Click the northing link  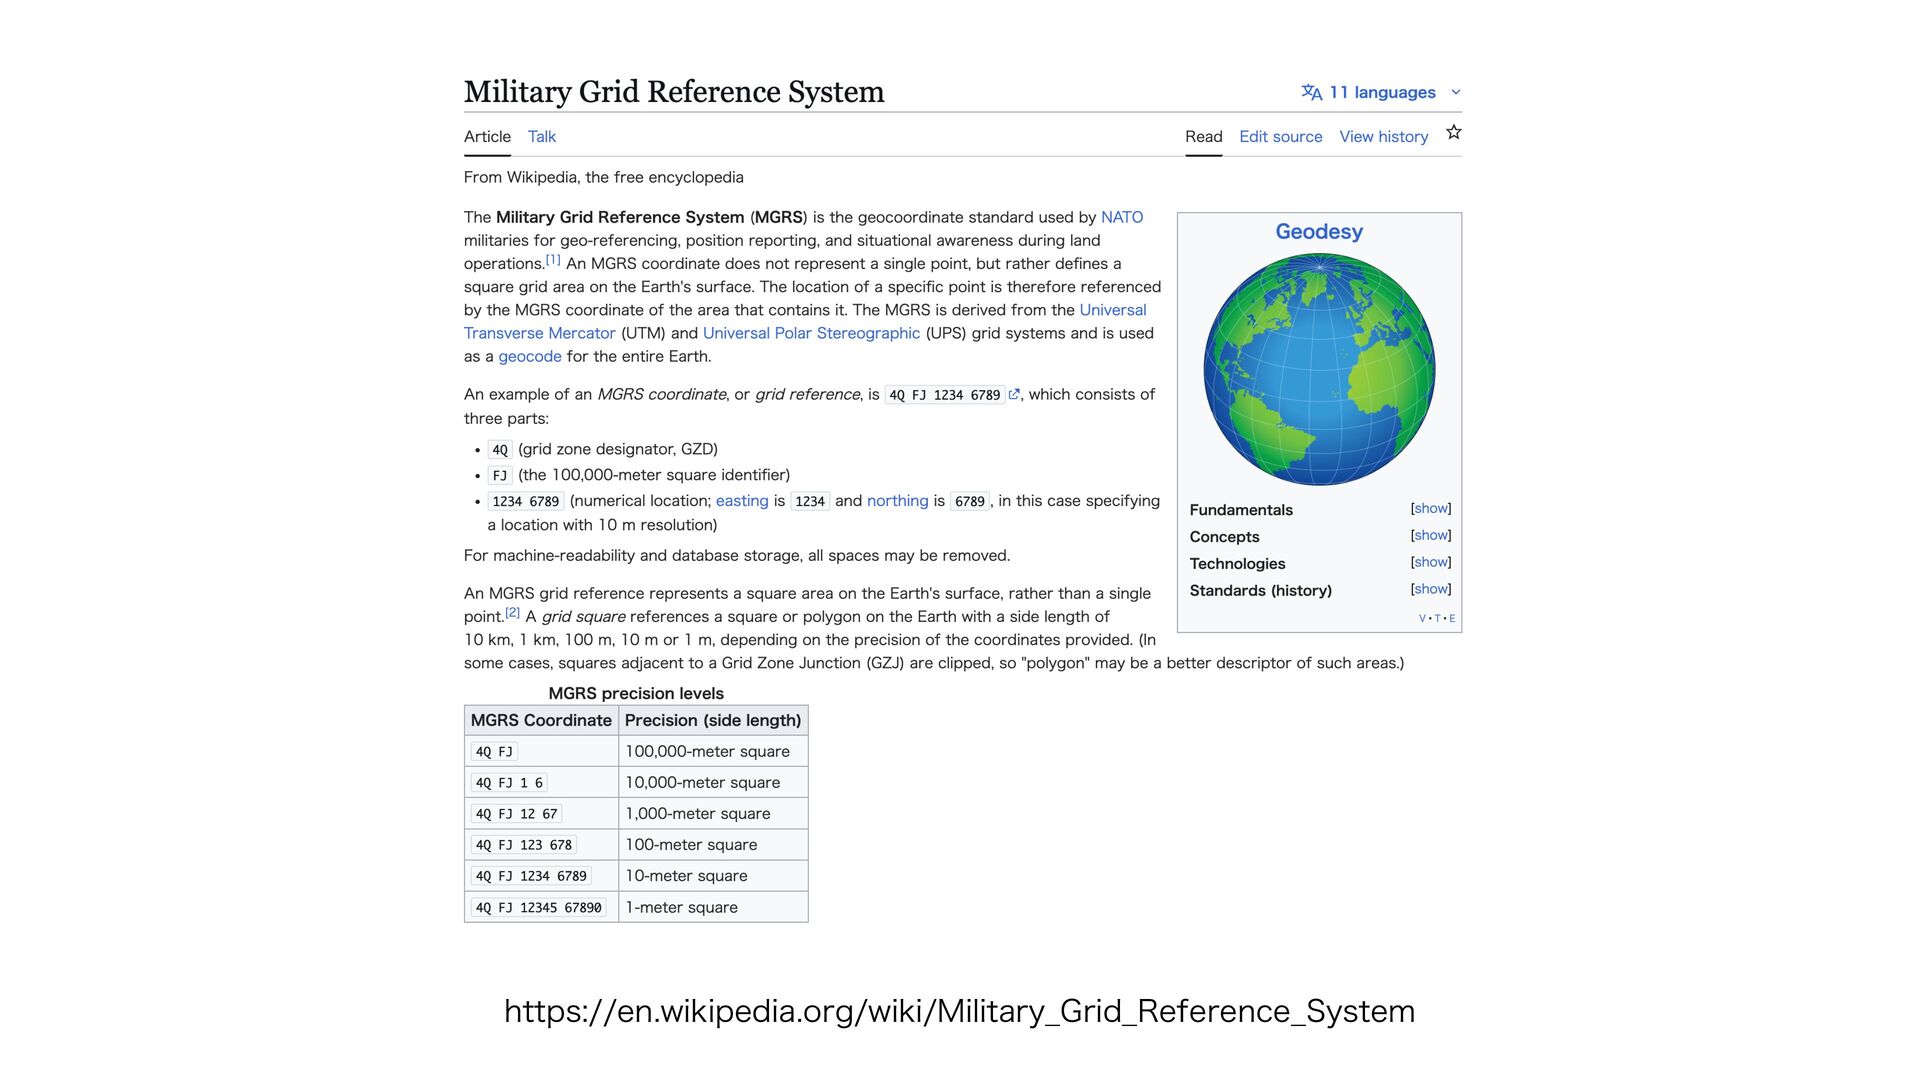(x=897, y=501)
